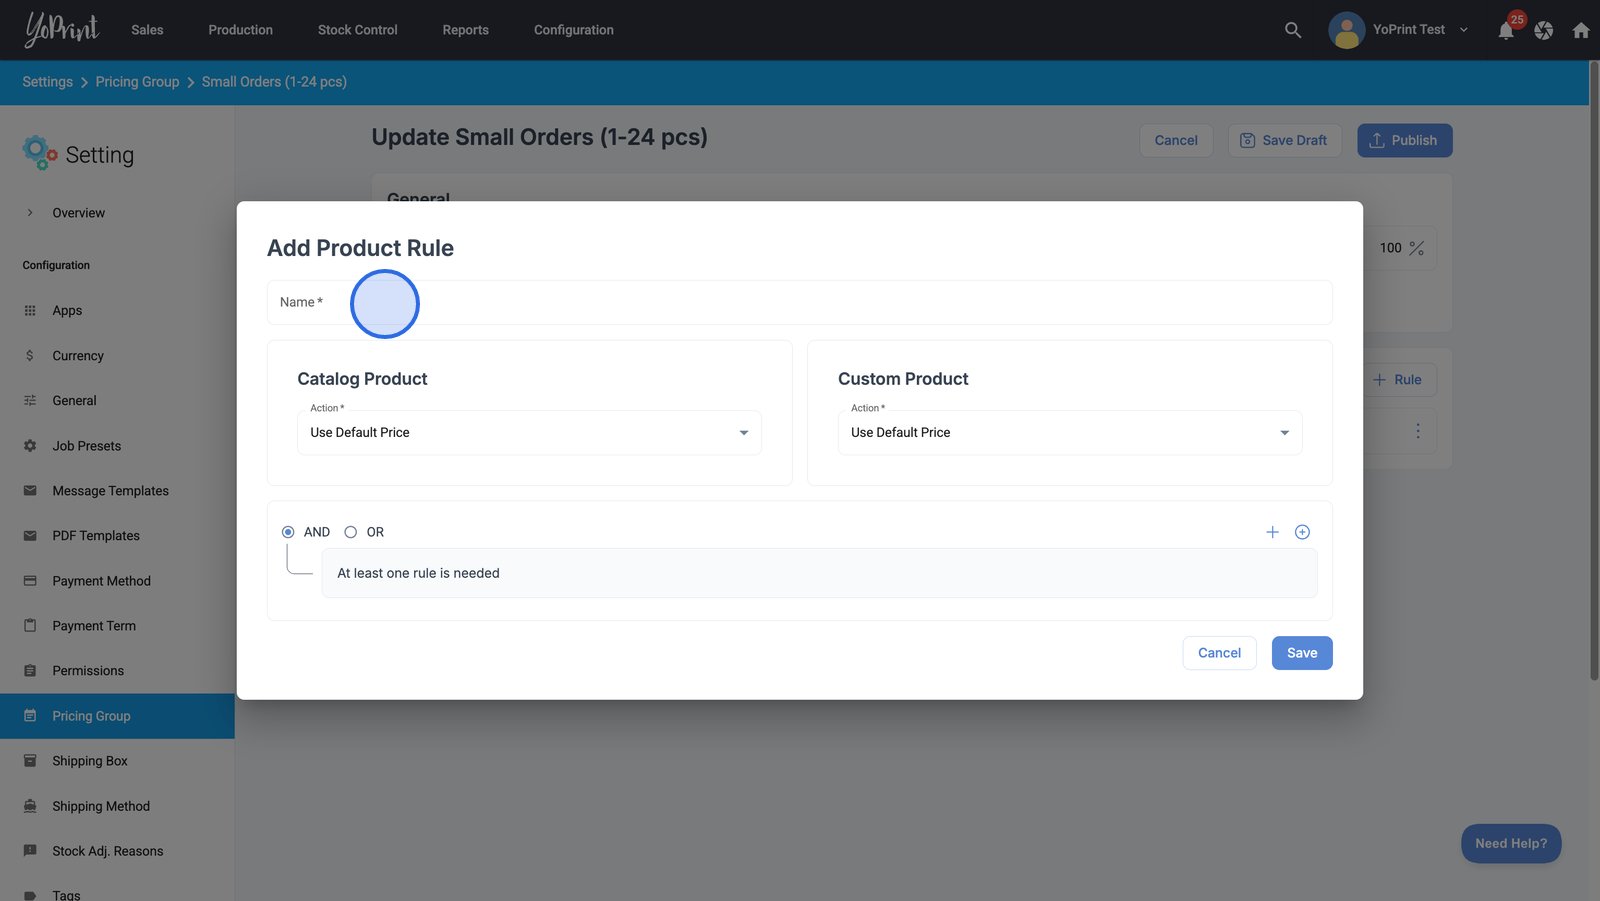This screenshot has width=1600, height=901.
Task: Open the three-dot rule options menu
Action: point(1417,431)
